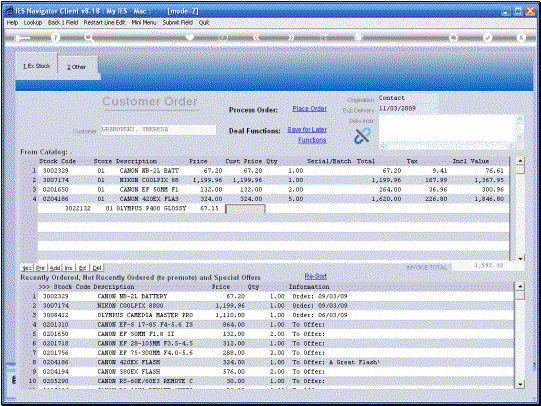This screenshot has height=406, width=541.
Task: Click the offers list scroll up arrow
Action: point(520,287)
